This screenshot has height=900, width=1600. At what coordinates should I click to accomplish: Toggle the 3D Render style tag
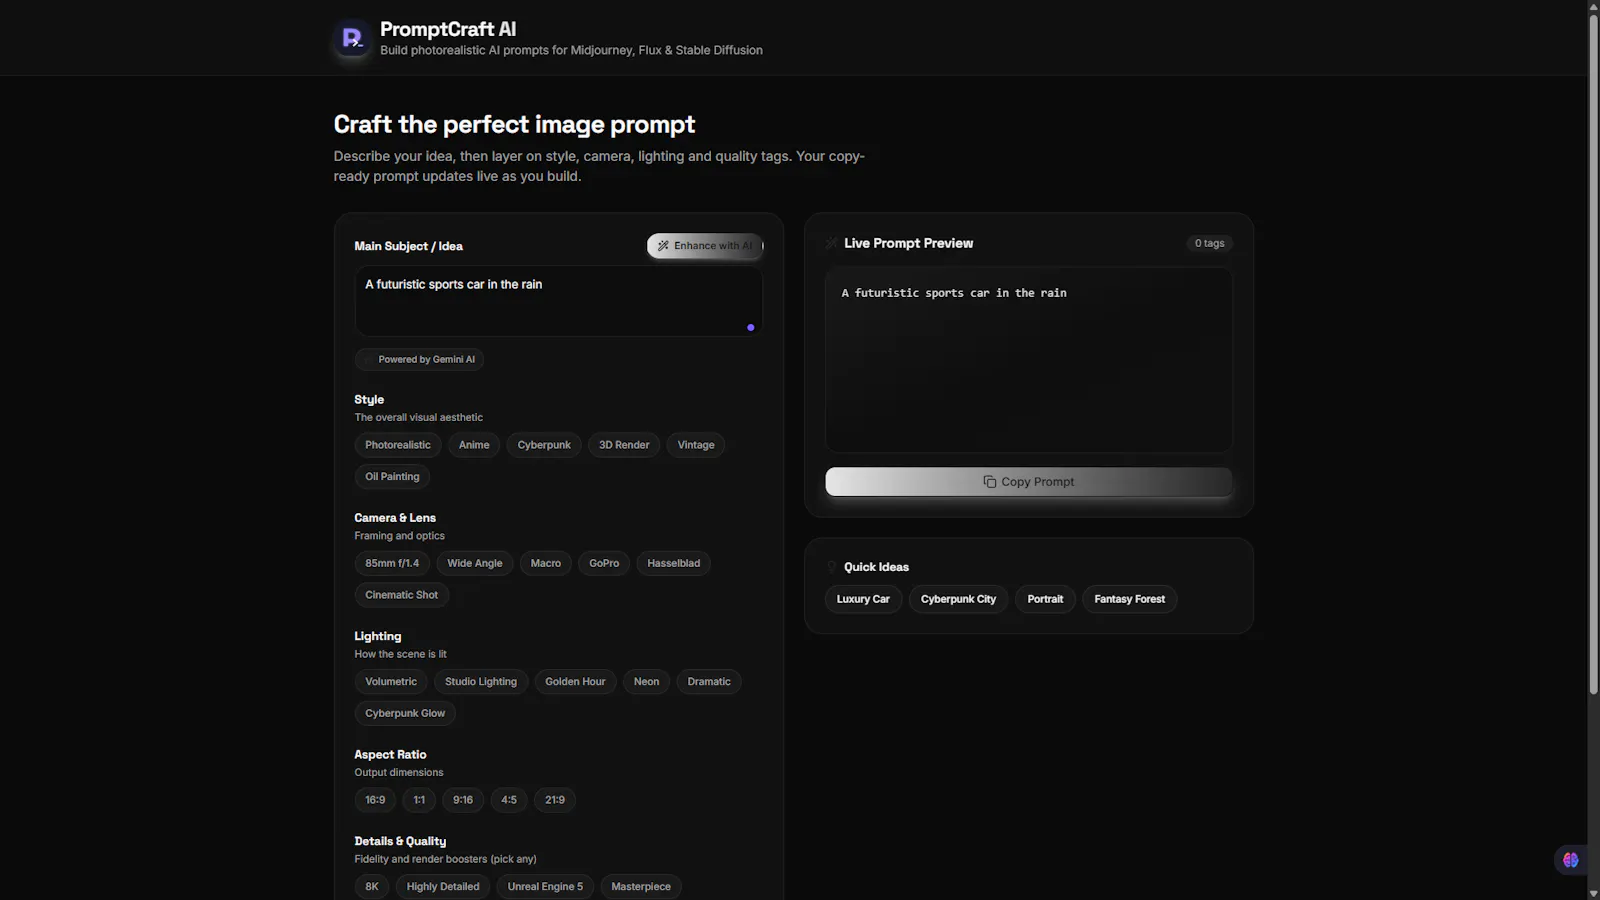(x=624, y=445)
